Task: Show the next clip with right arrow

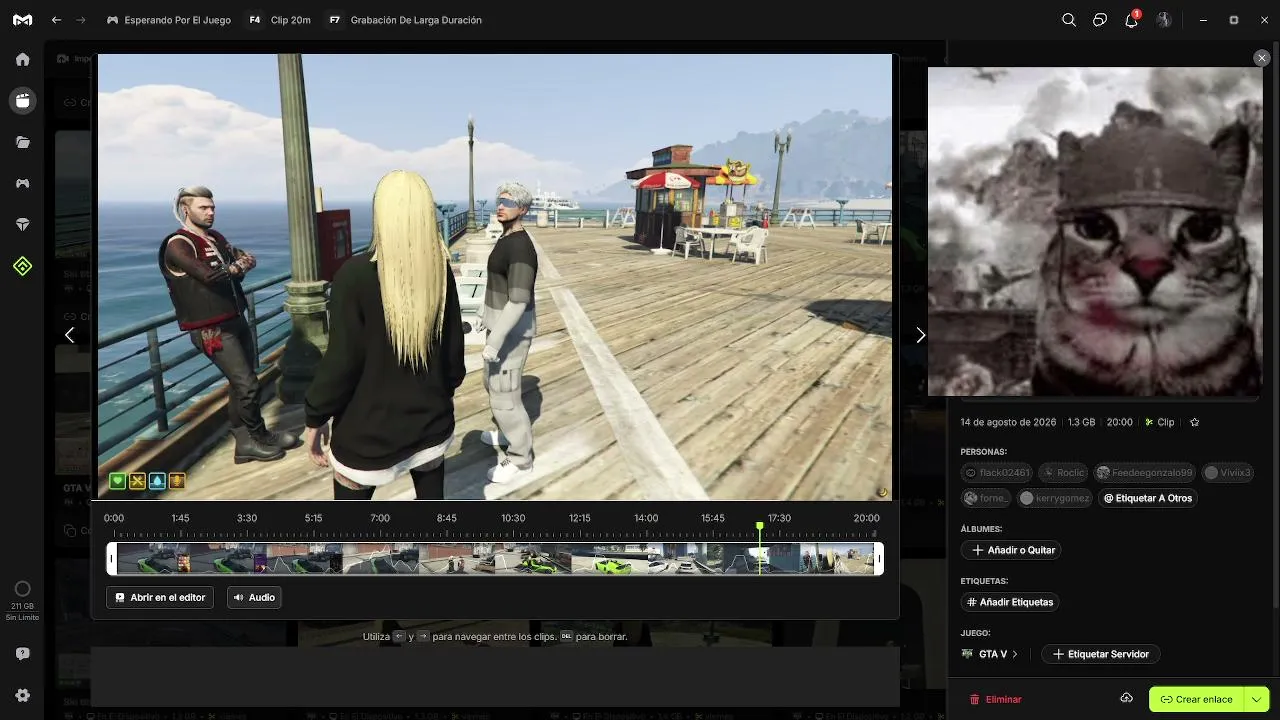Action: click(x=921, y=335)
